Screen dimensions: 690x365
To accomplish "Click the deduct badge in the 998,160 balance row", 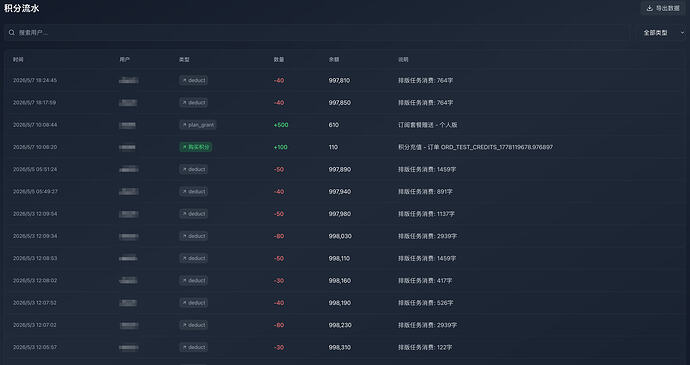I will tap(194, 280).
